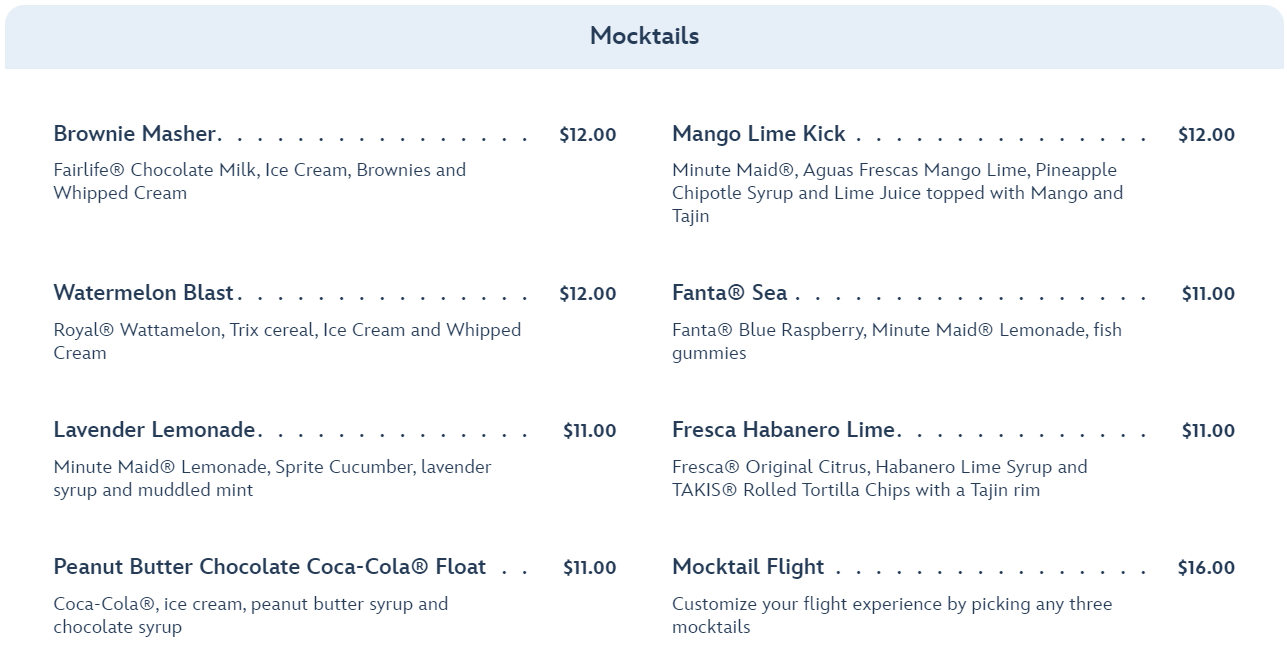Click the Mocktail Flight $16.00 price
Screen dimensions: 1287x667
pyautogui.click(x=1206, y=567)
